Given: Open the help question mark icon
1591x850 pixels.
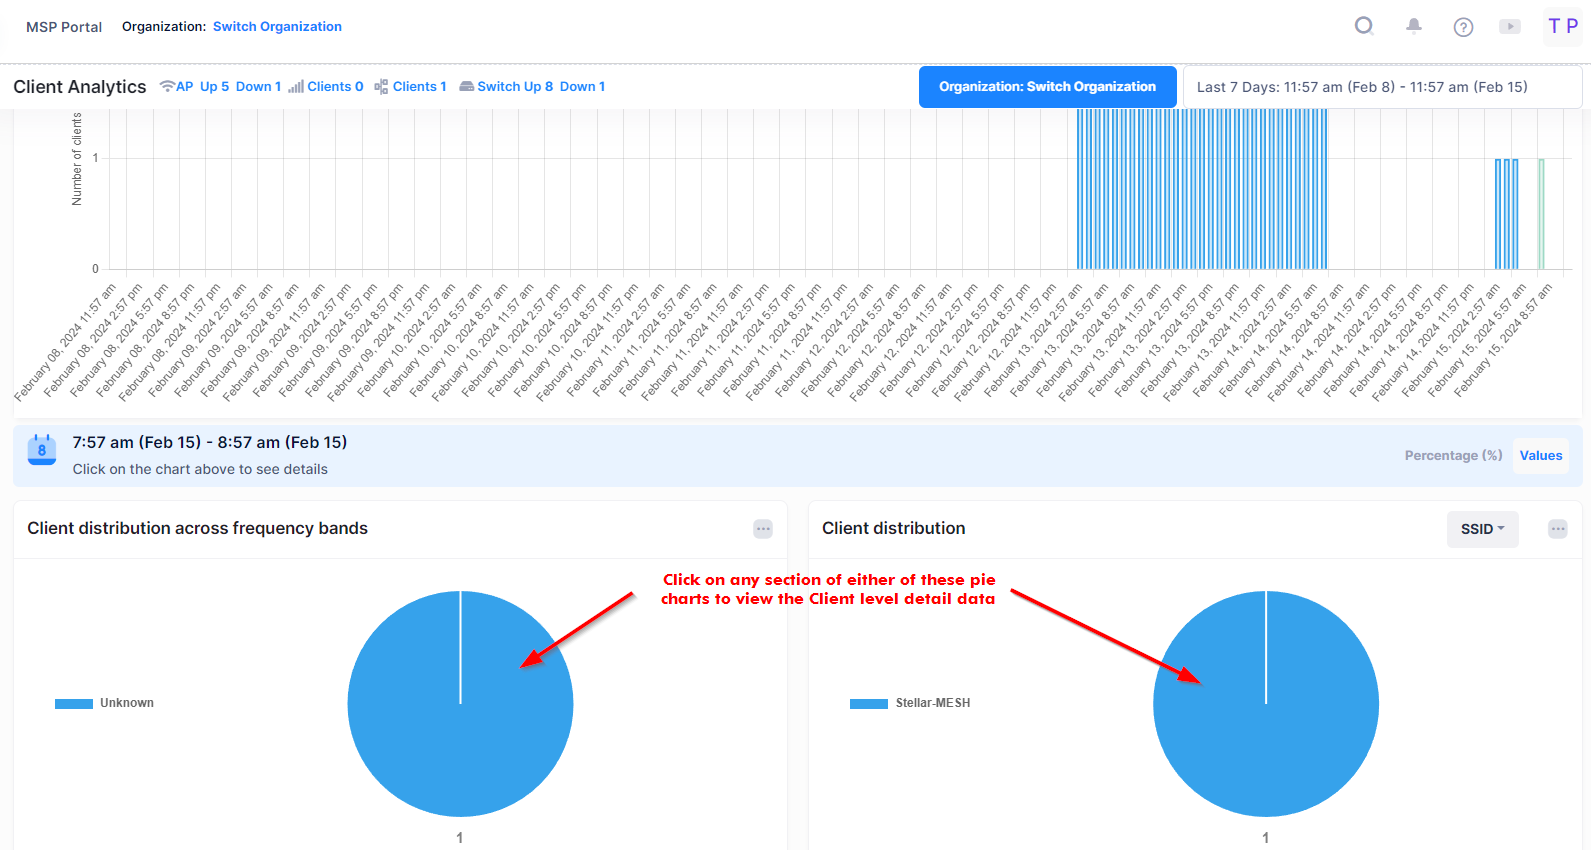Looking at the screenshot, I should [1463, 27].
